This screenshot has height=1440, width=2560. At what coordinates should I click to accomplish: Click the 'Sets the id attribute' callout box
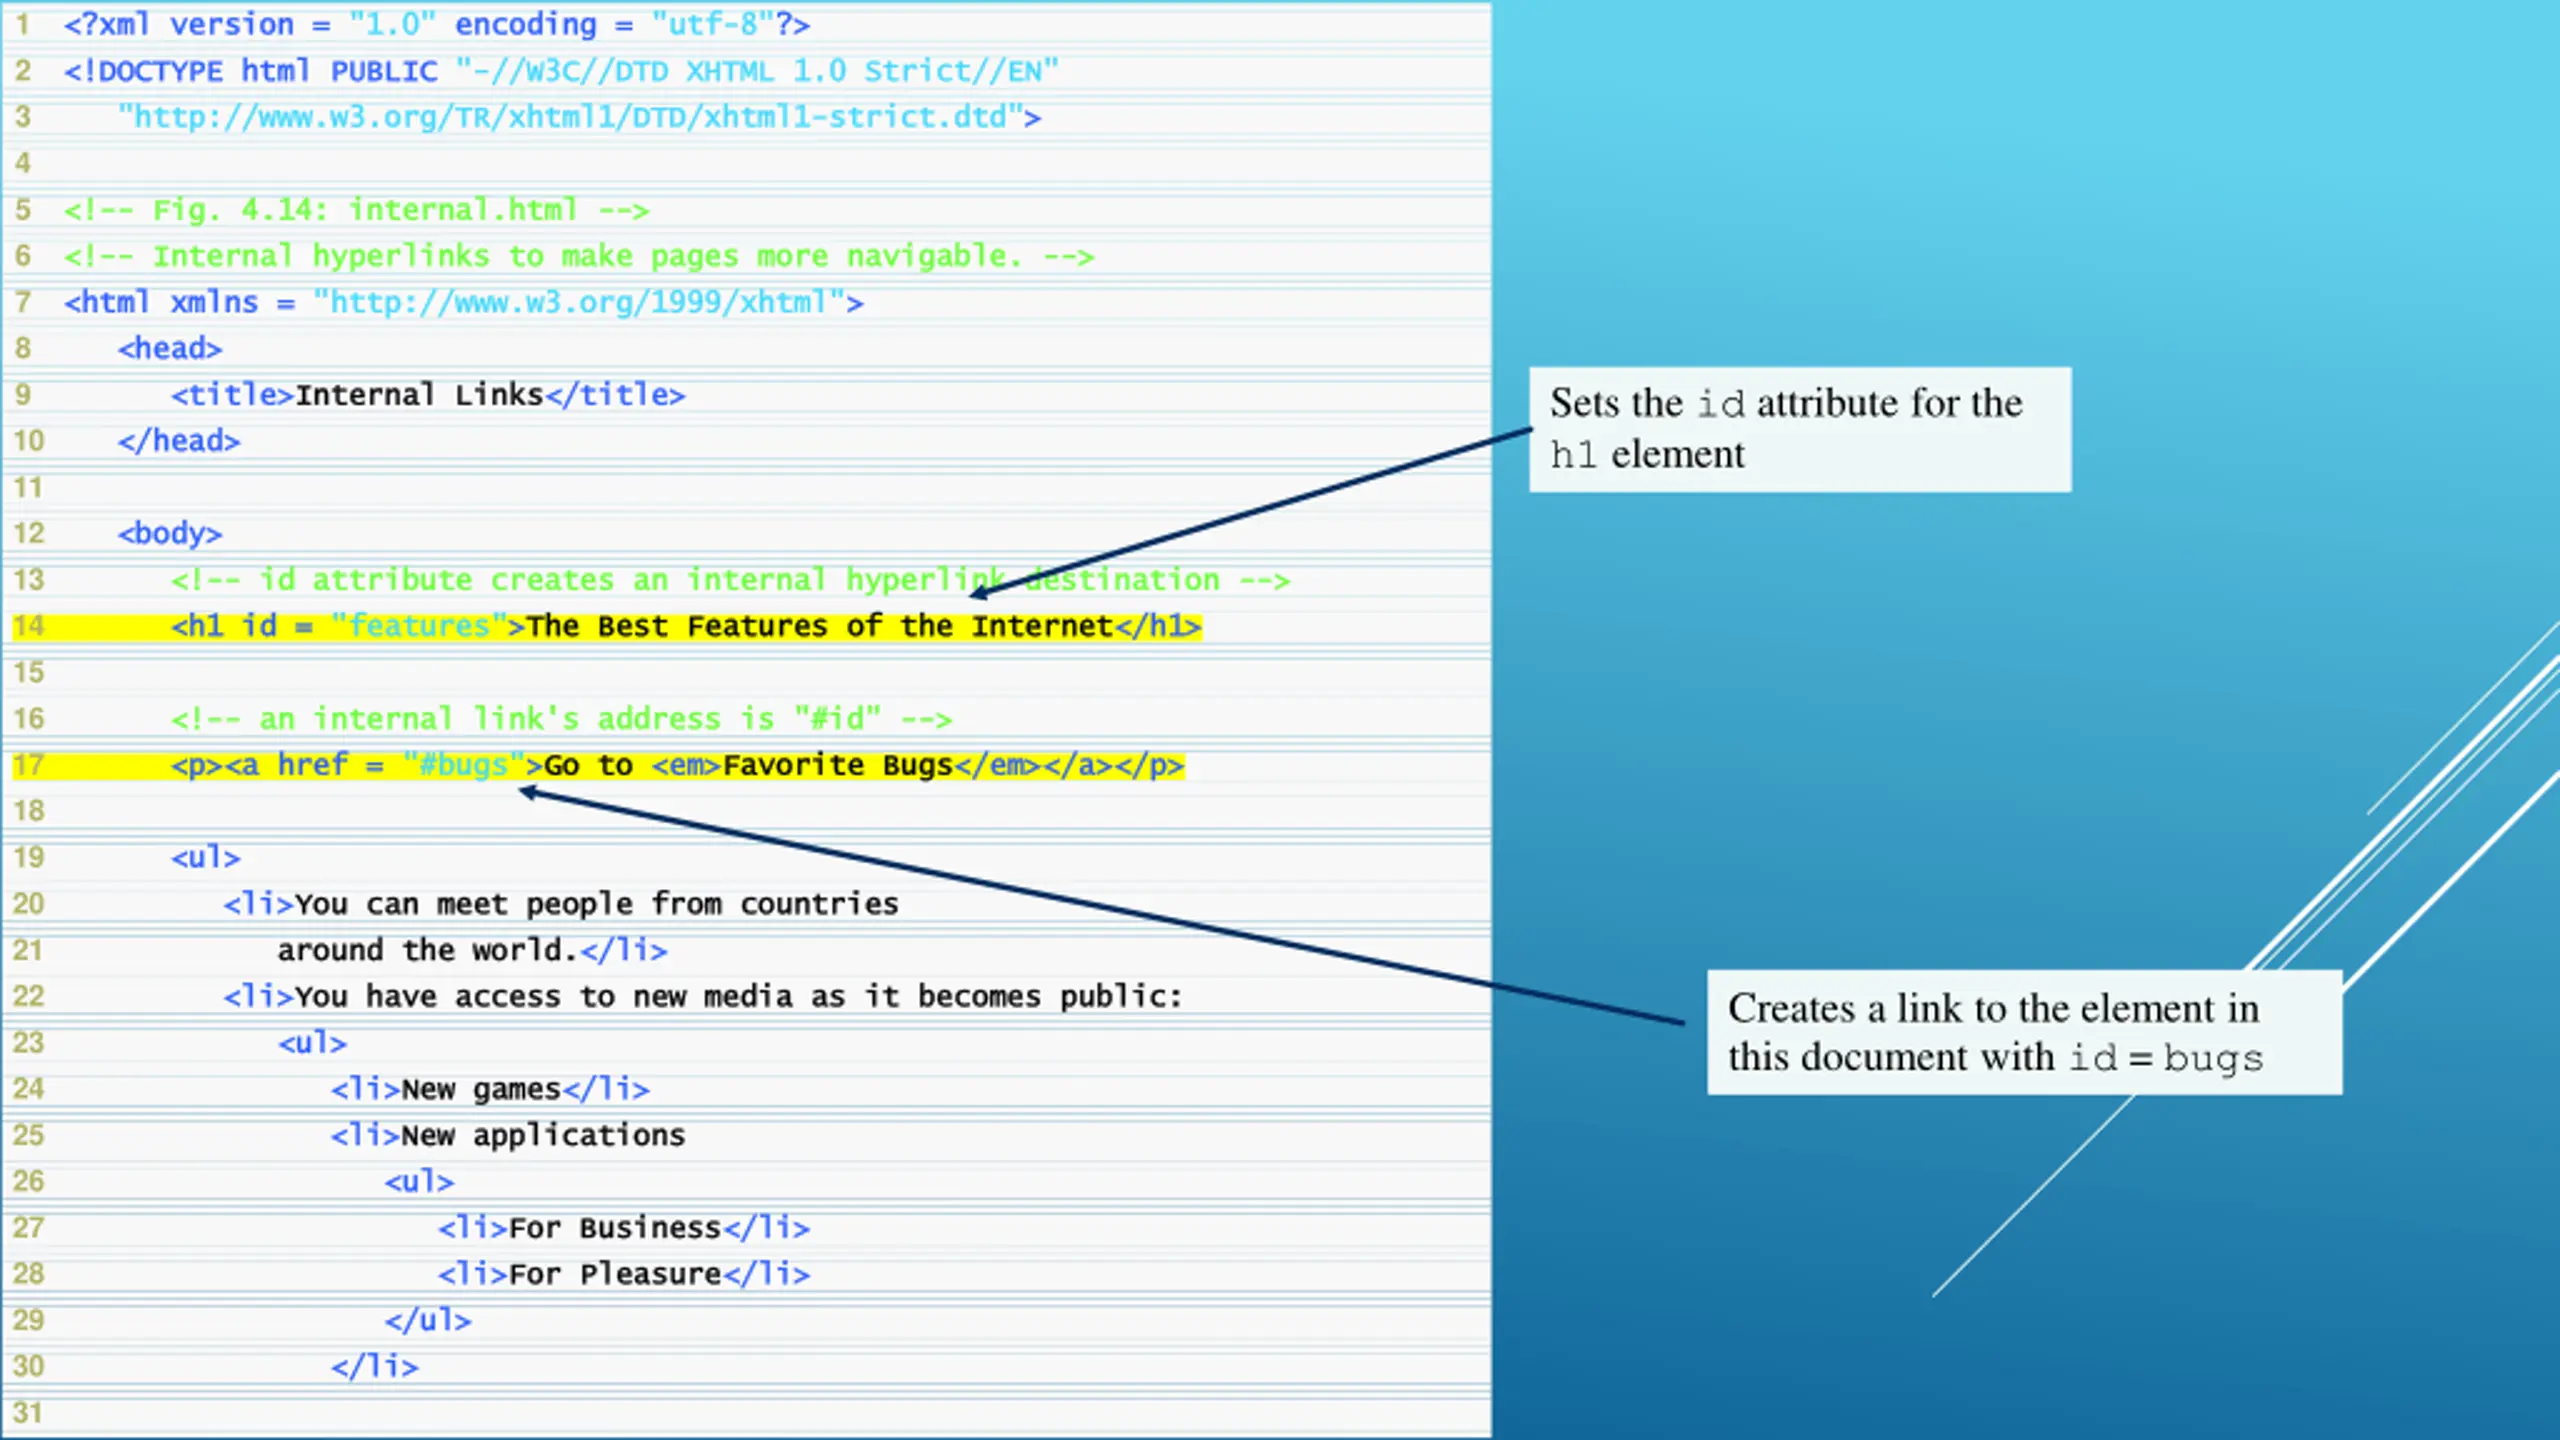(x=1800, y=429)
